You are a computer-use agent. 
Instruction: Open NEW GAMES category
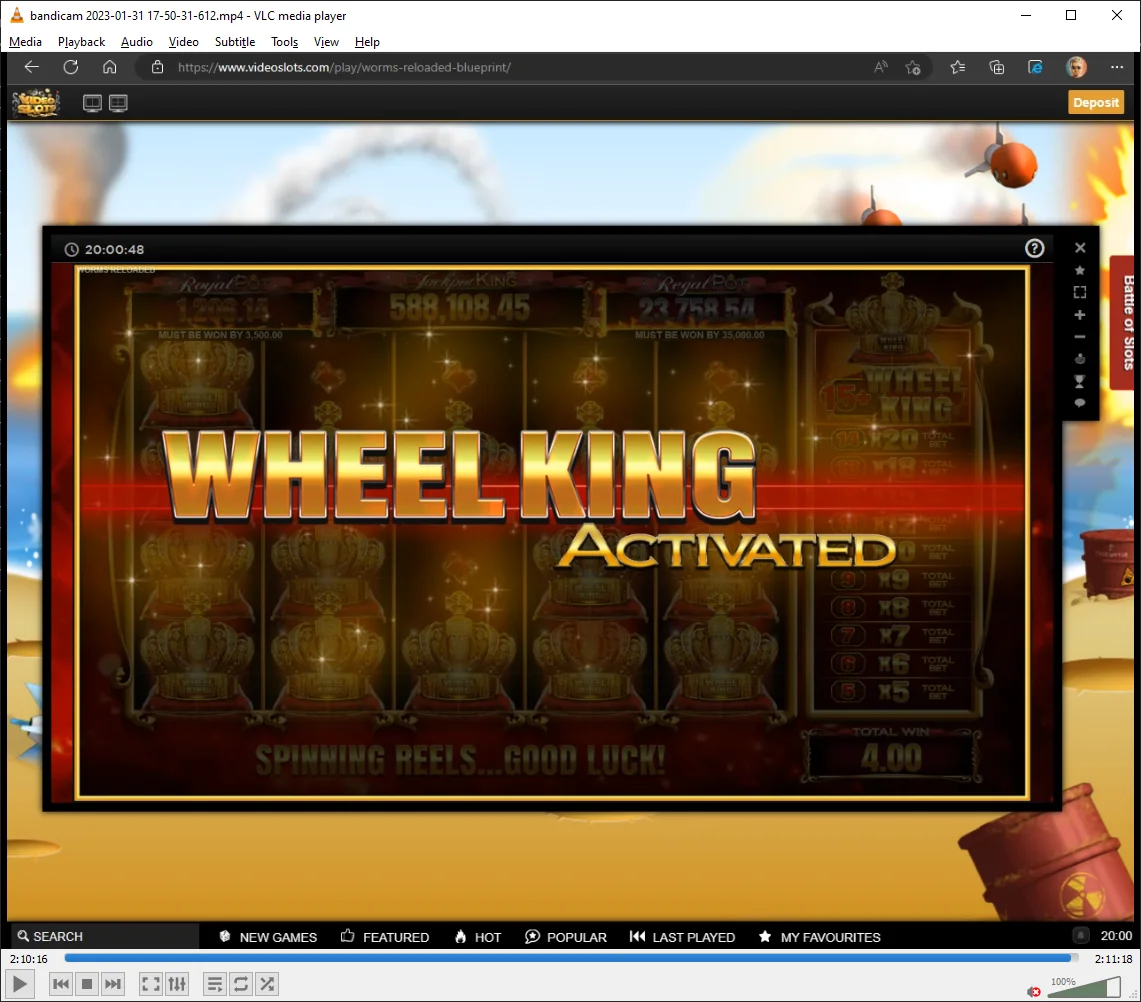pos(268,937)
